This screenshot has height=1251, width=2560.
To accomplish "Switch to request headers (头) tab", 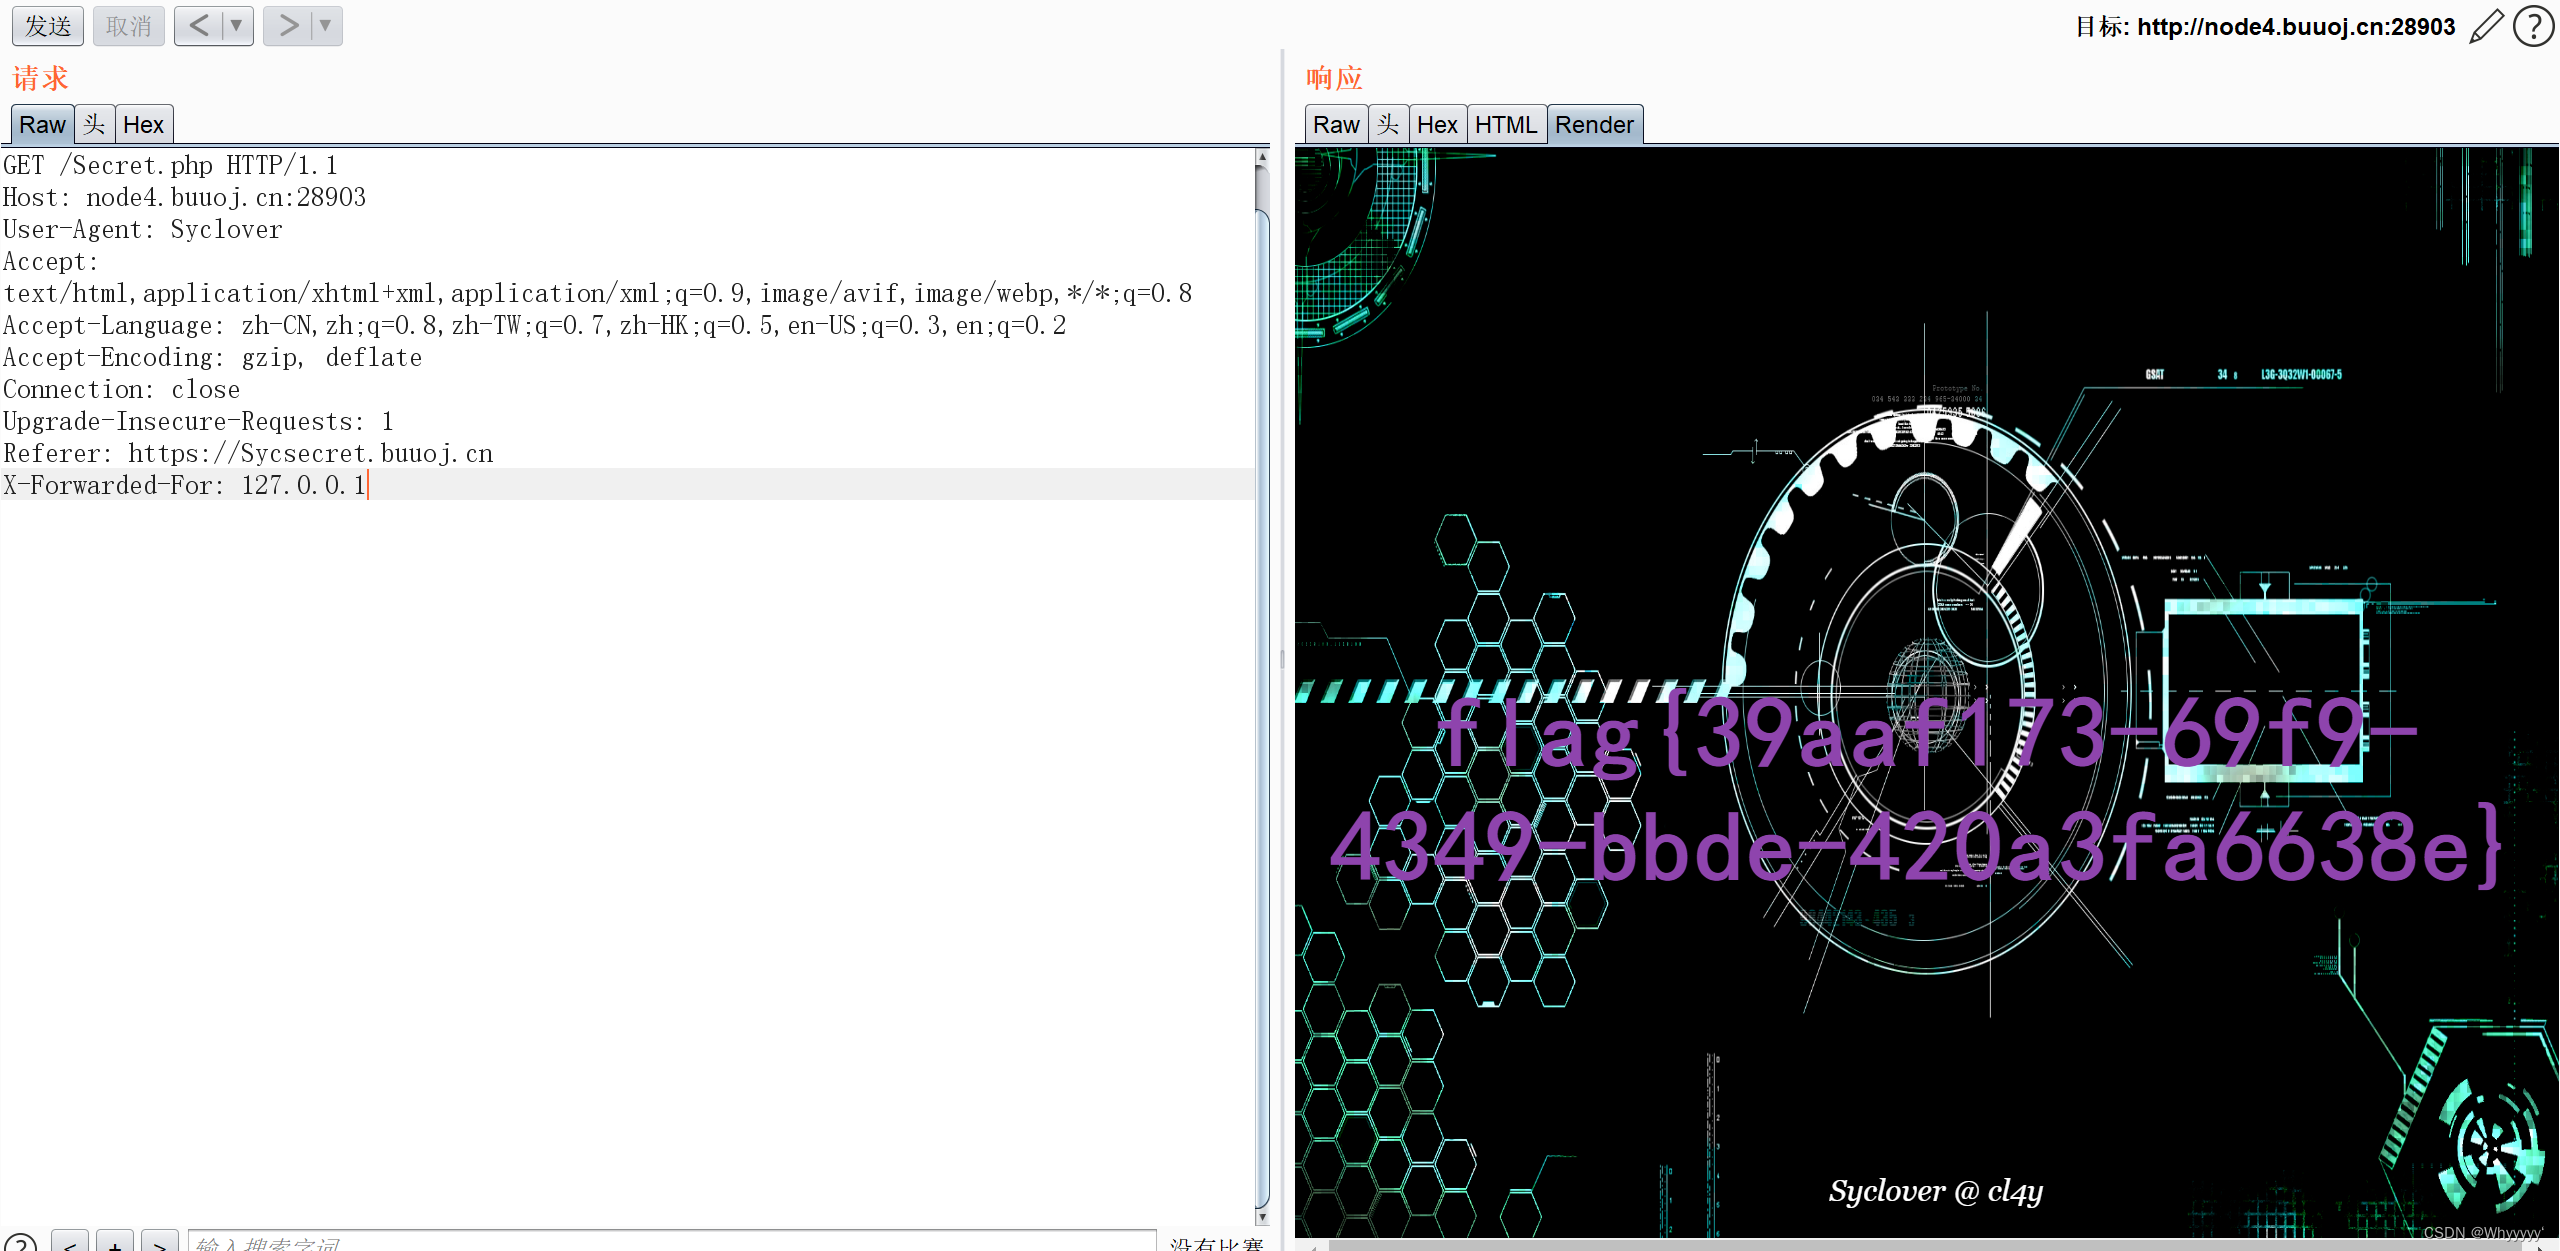I will click(x=94, y=125).
